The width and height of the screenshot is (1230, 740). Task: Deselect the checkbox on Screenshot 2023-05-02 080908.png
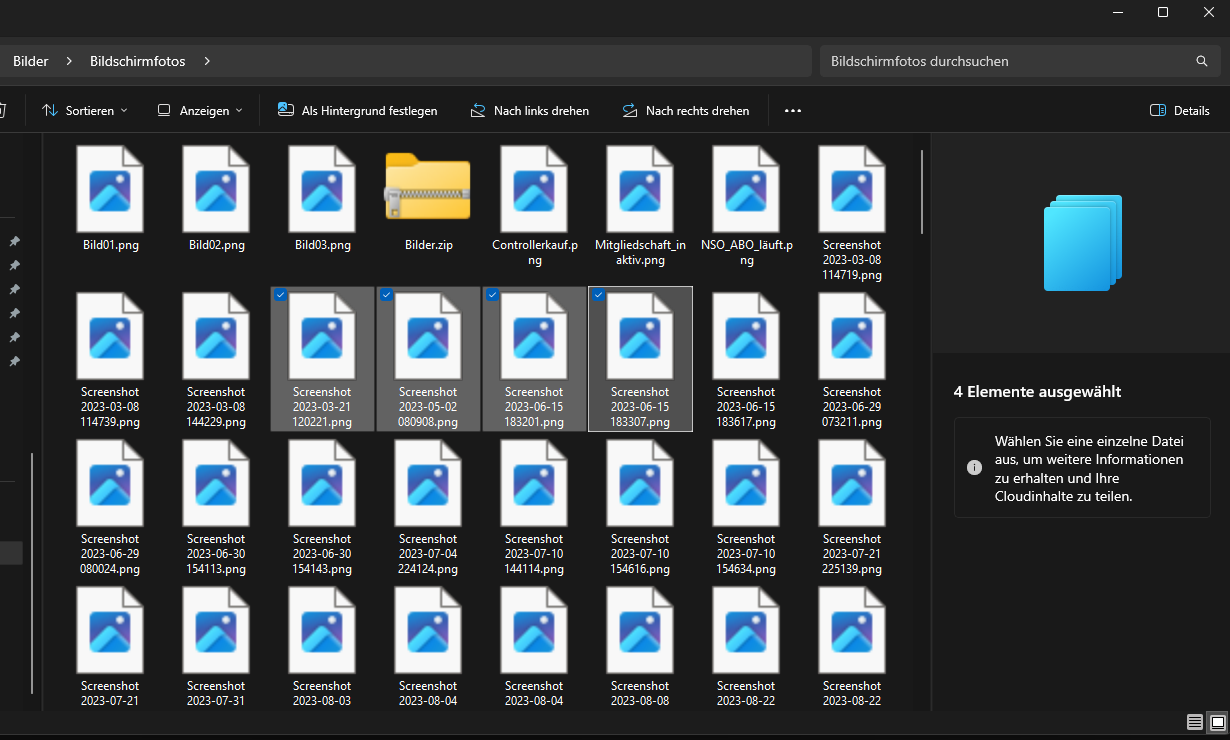click(386, 294)
